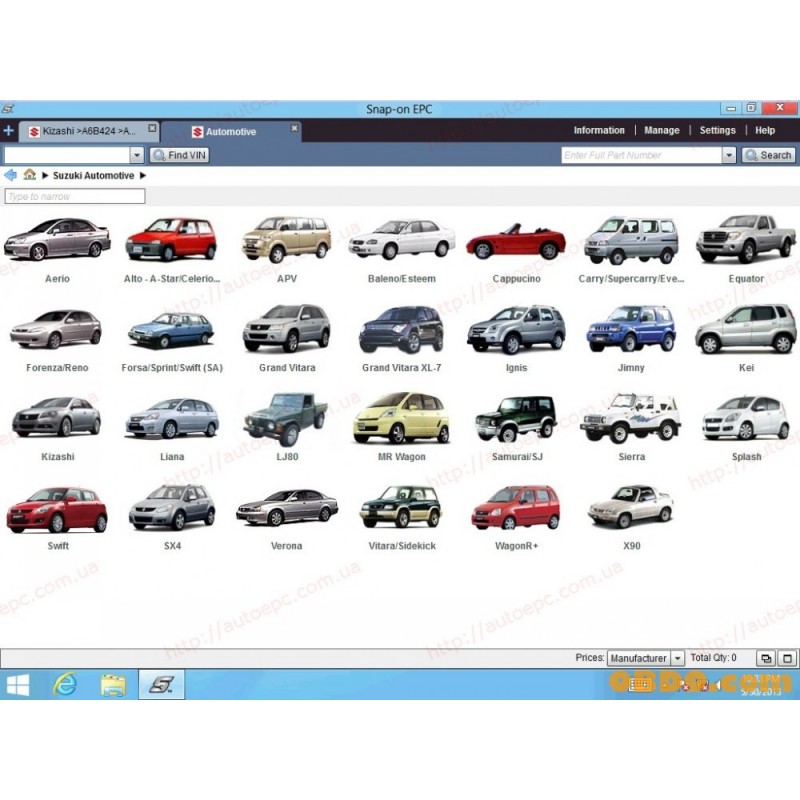Focus the VIN input field
The image size is (800, 800).
[x=67, y=155]
